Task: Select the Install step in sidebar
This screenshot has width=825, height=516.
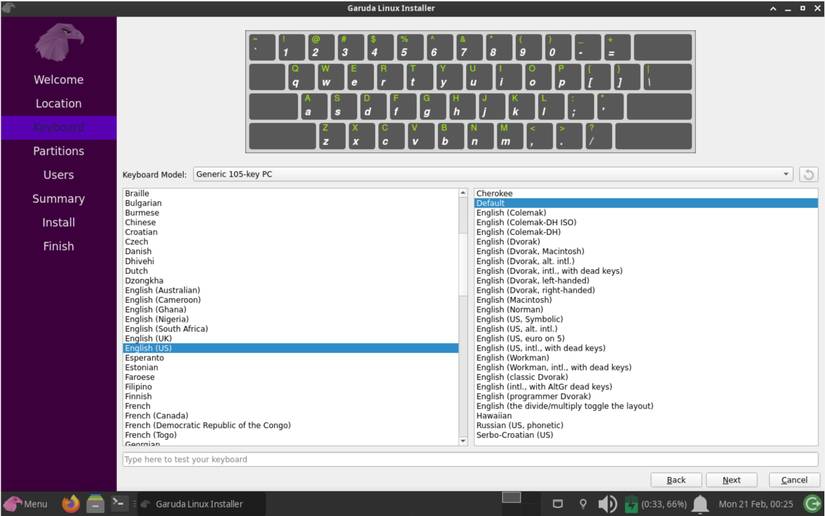Action: (x=58, y=222)
